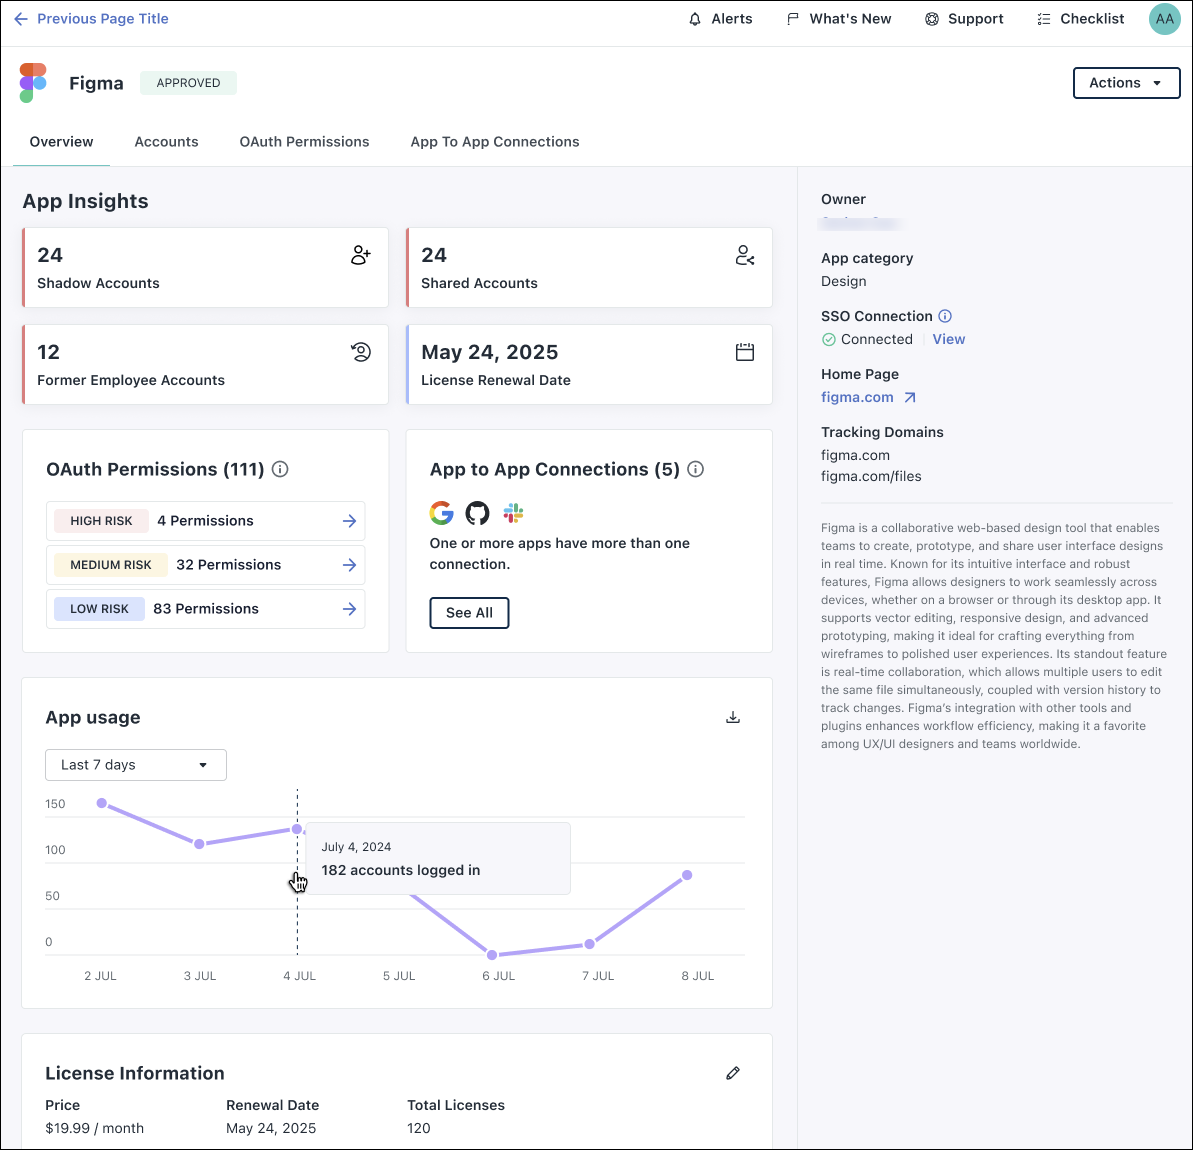Open the Support lifebuoy icon
Screen dimensions: 1193x1150
931,19
